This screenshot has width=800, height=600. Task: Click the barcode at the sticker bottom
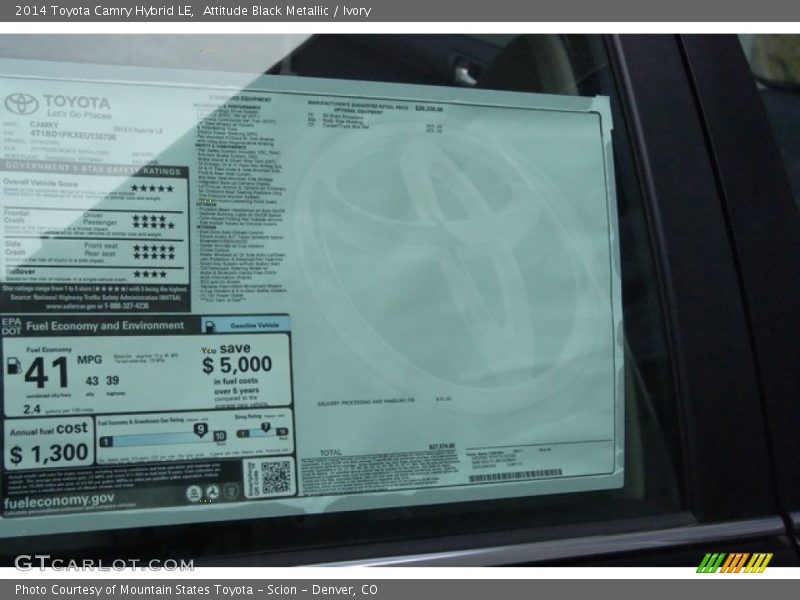pyautogui.click(x=515, y=476)
